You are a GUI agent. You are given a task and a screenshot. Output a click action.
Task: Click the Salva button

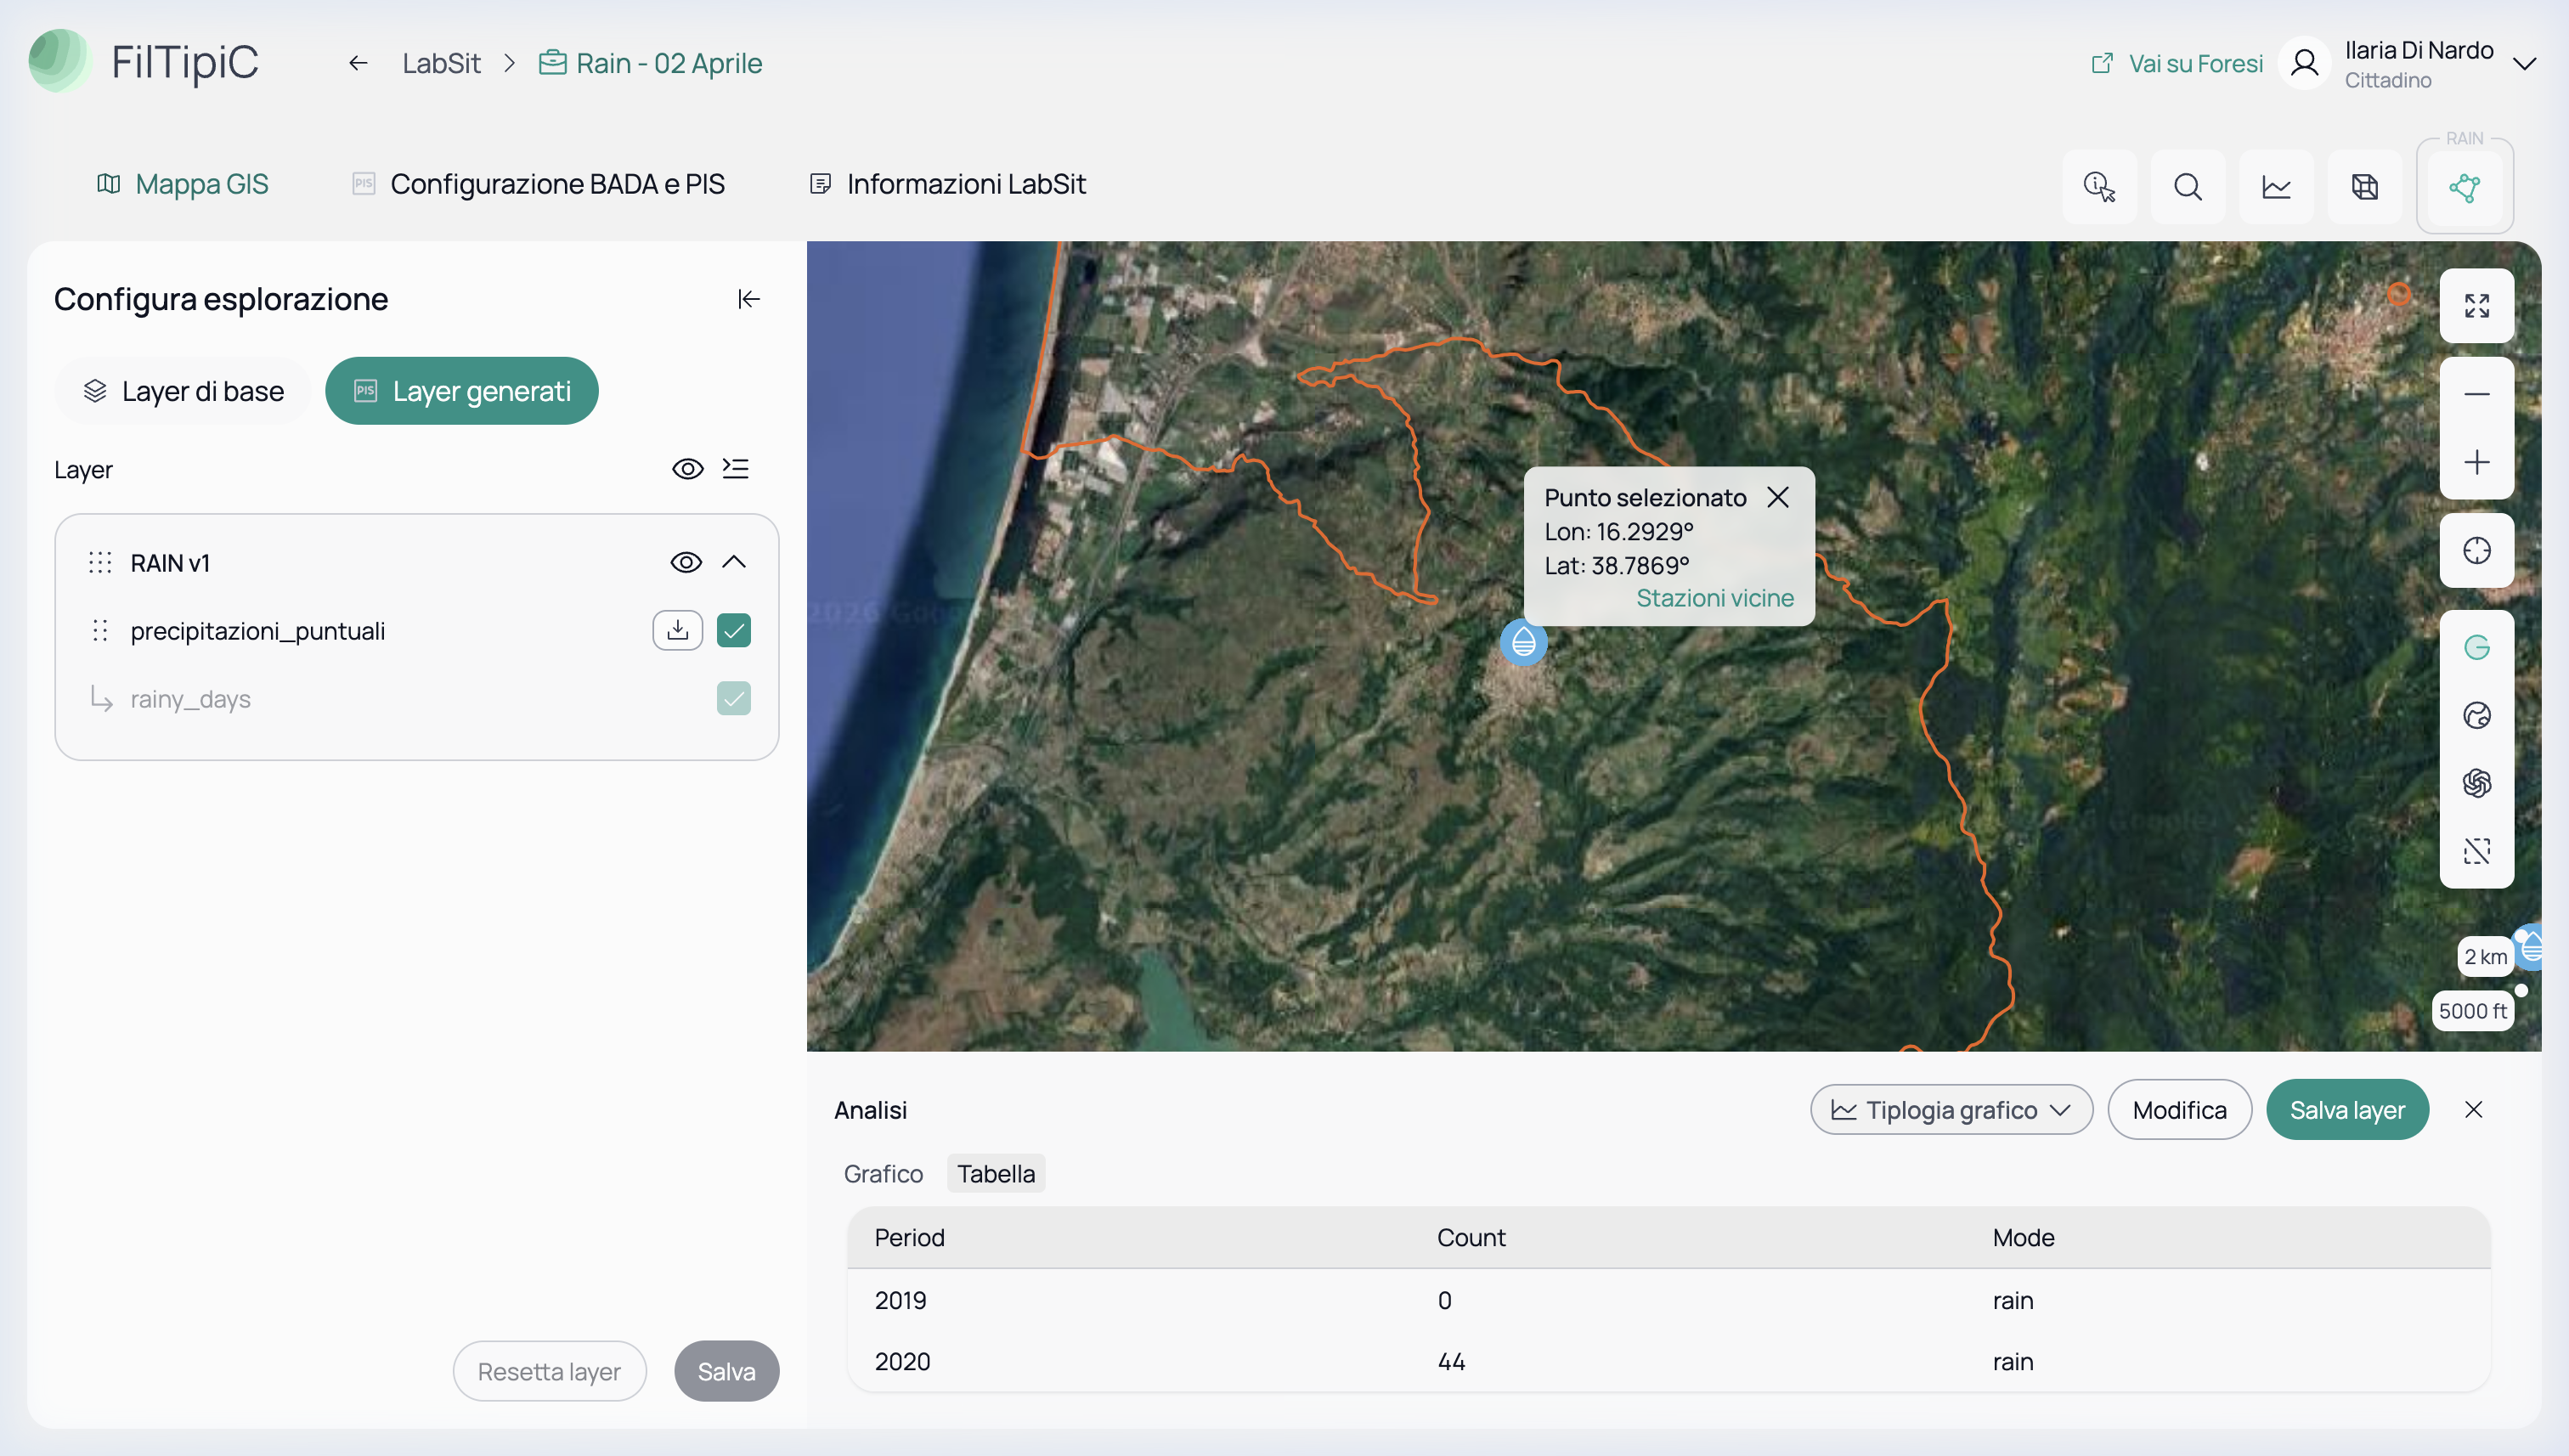tap(727, 1371)
